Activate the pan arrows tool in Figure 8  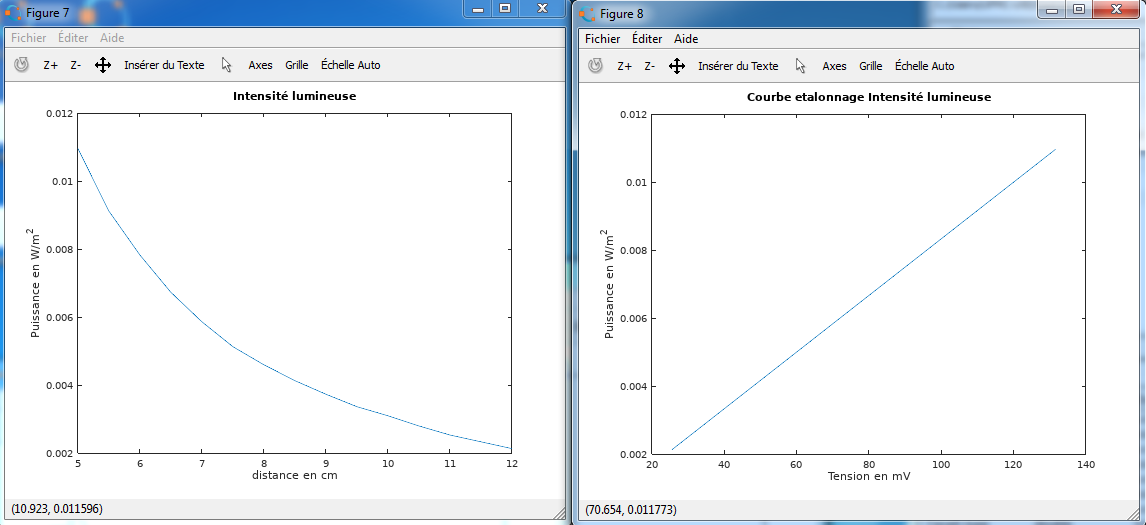[676, 66]
